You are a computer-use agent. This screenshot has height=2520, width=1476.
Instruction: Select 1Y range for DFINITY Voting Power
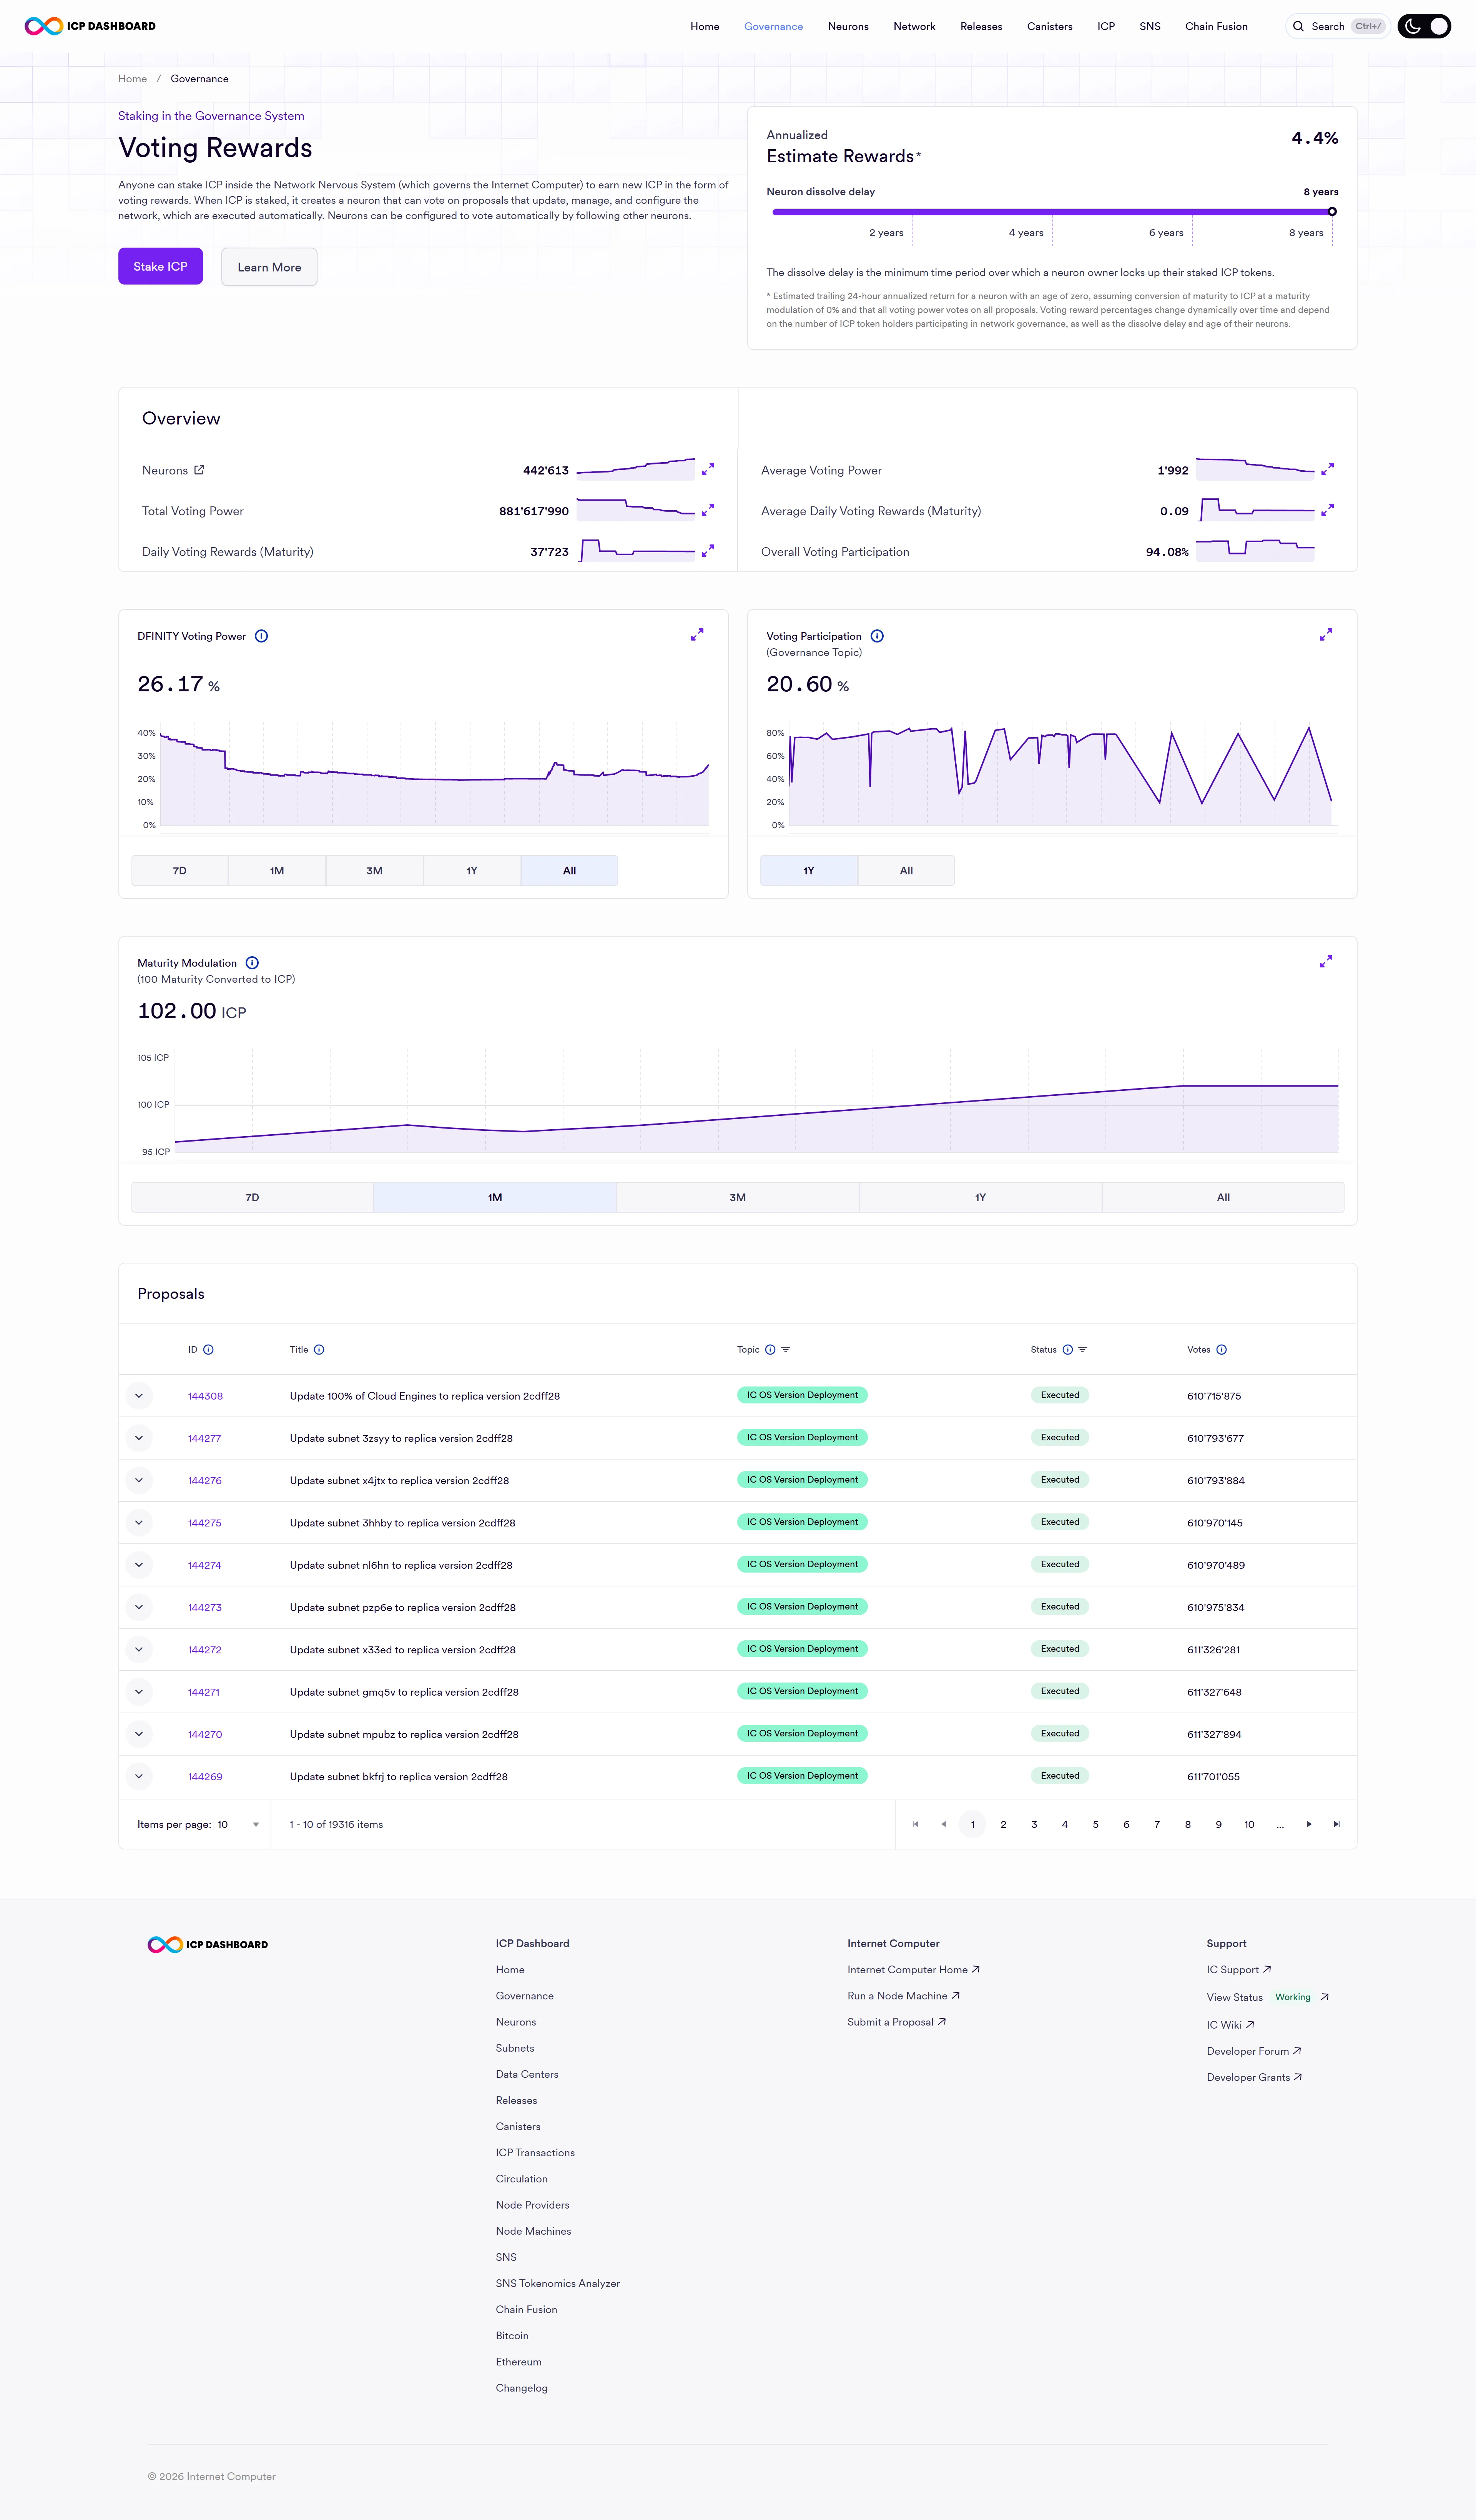coord(472,870)
